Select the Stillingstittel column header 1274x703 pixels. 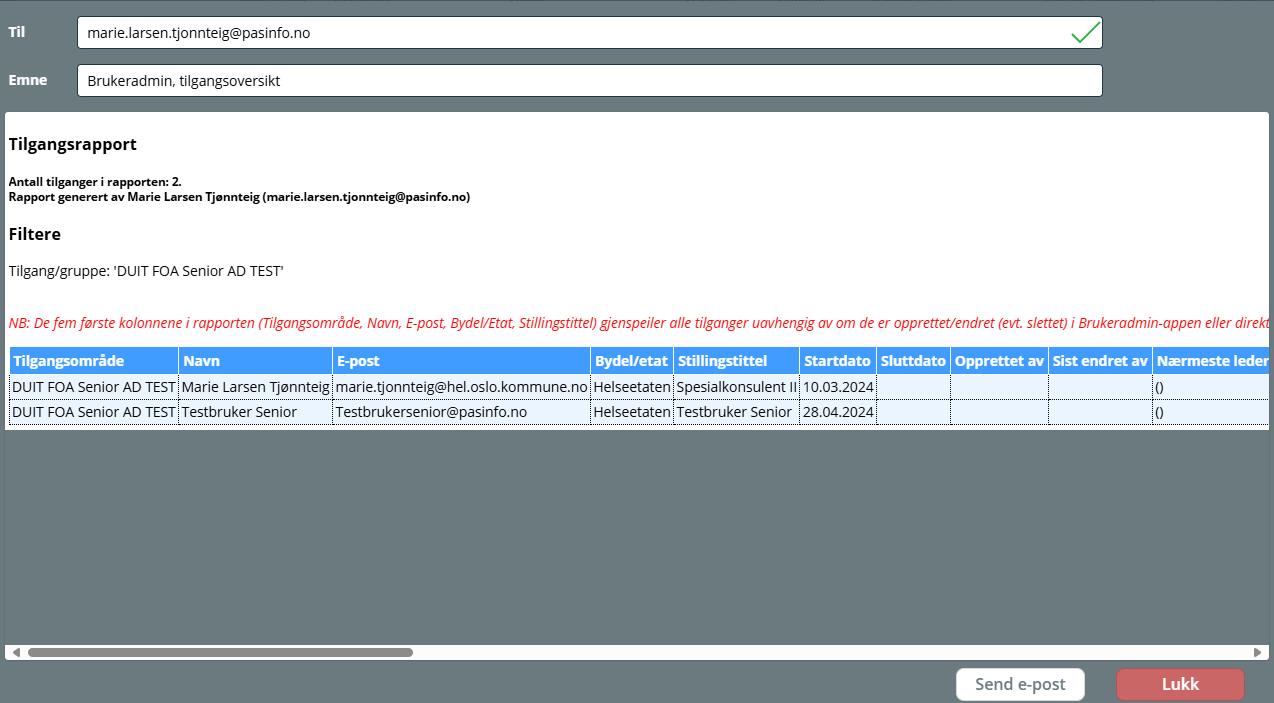(736, 361)
